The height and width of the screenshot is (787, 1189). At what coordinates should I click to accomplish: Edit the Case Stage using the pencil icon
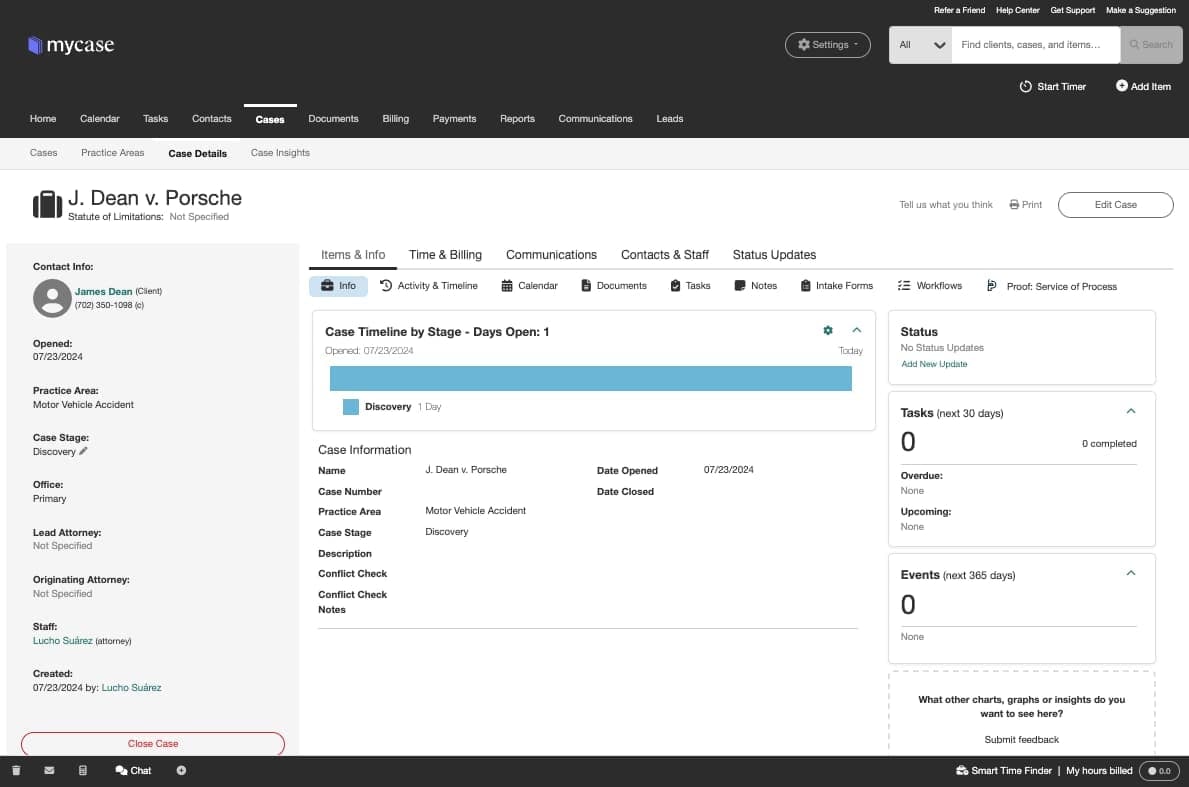[81, 451]
